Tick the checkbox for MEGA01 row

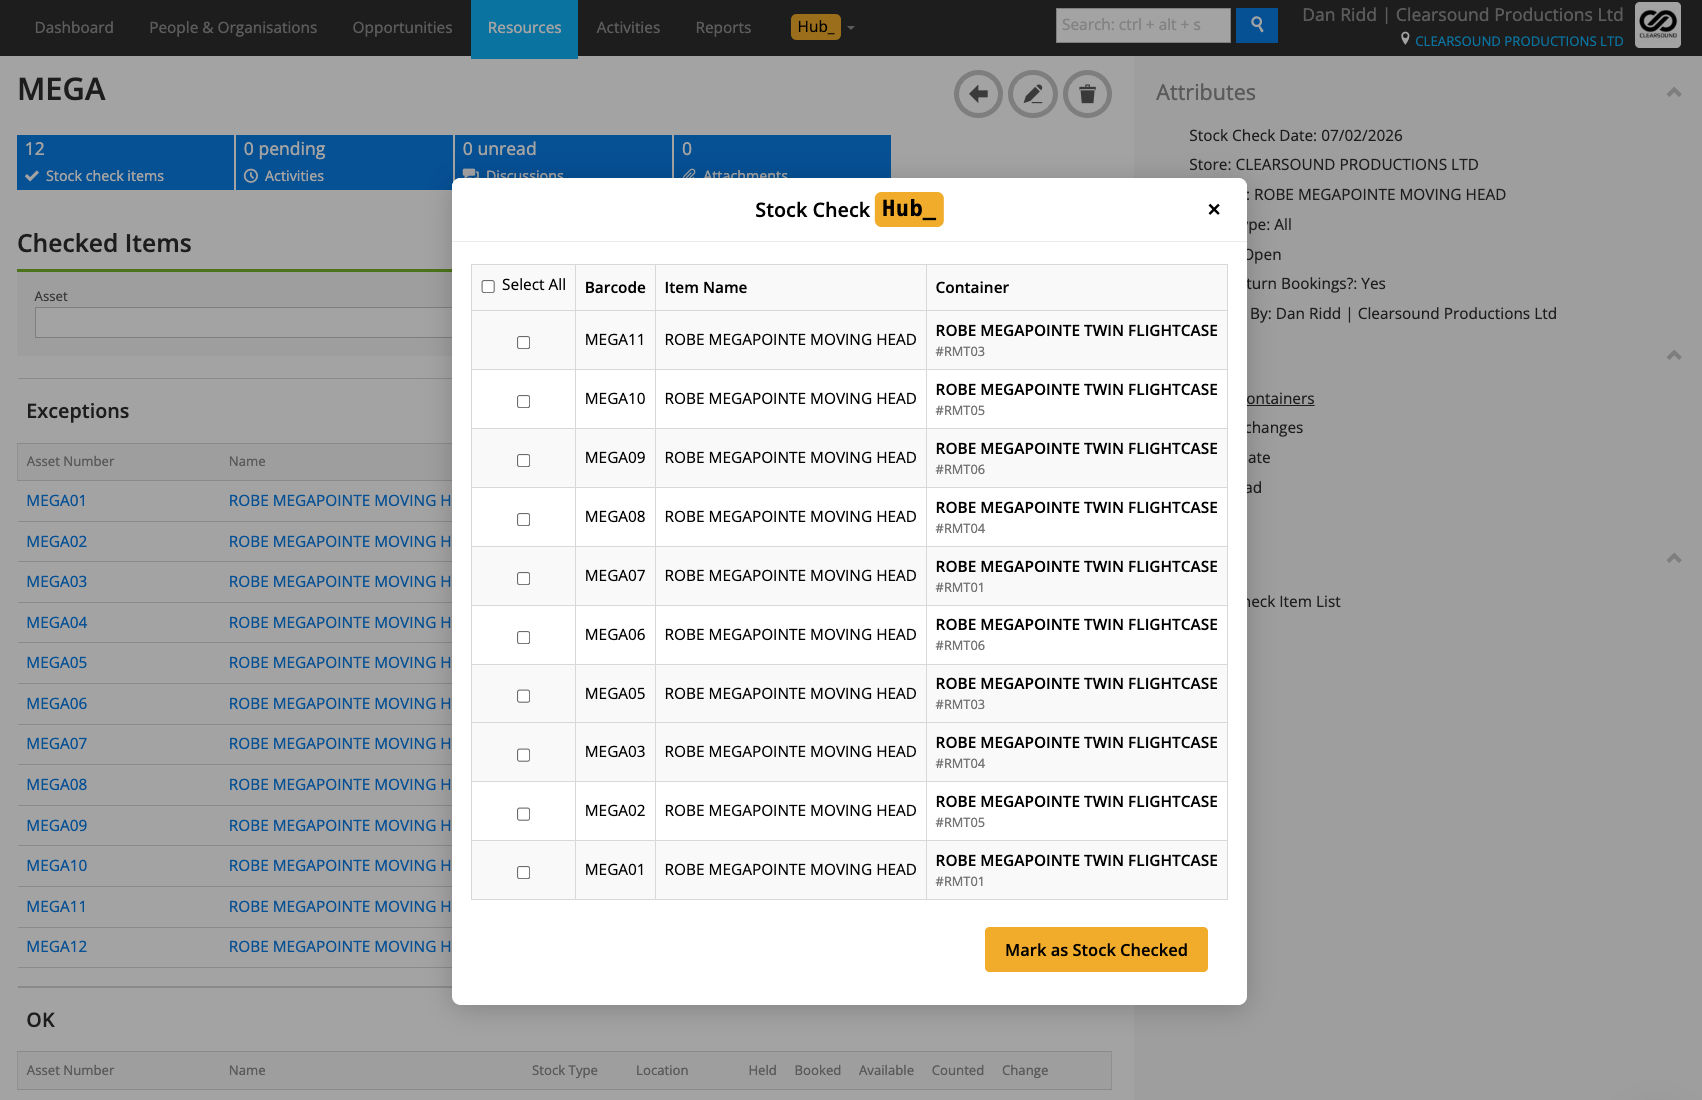(523, 873)
